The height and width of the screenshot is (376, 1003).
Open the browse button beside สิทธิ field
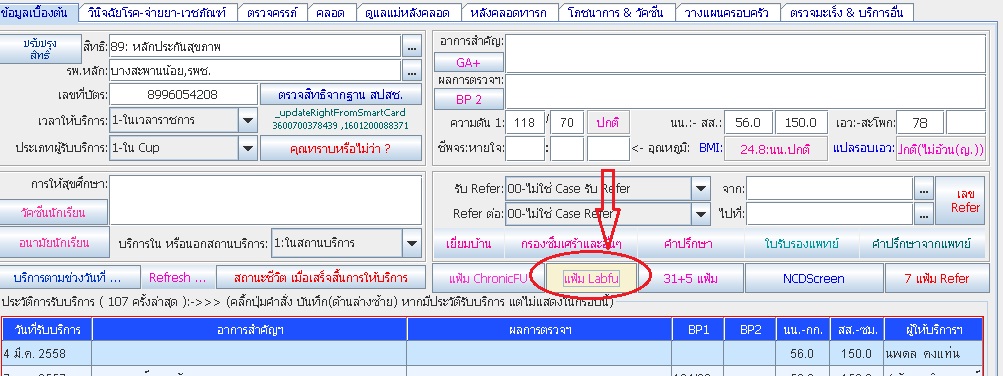[411, 47]
